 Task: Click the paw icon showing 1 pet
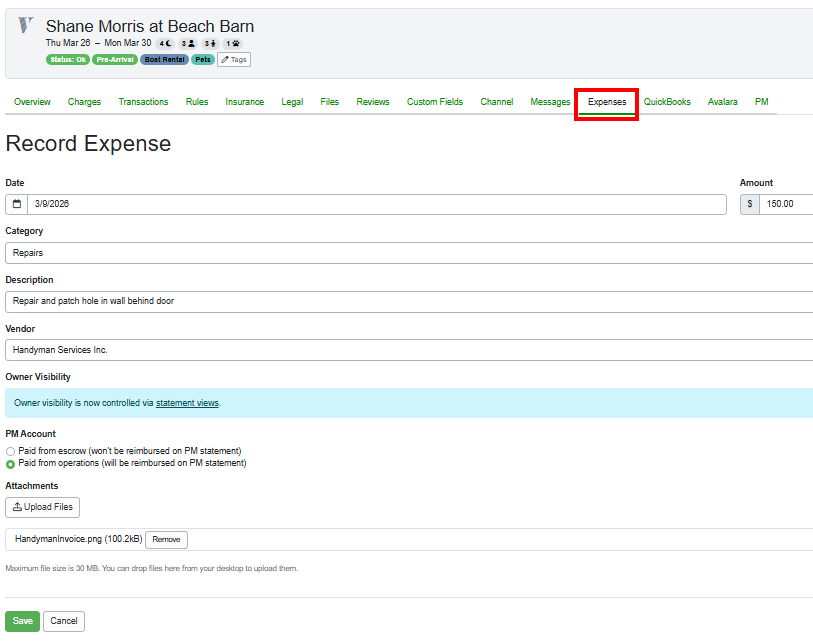235,43
